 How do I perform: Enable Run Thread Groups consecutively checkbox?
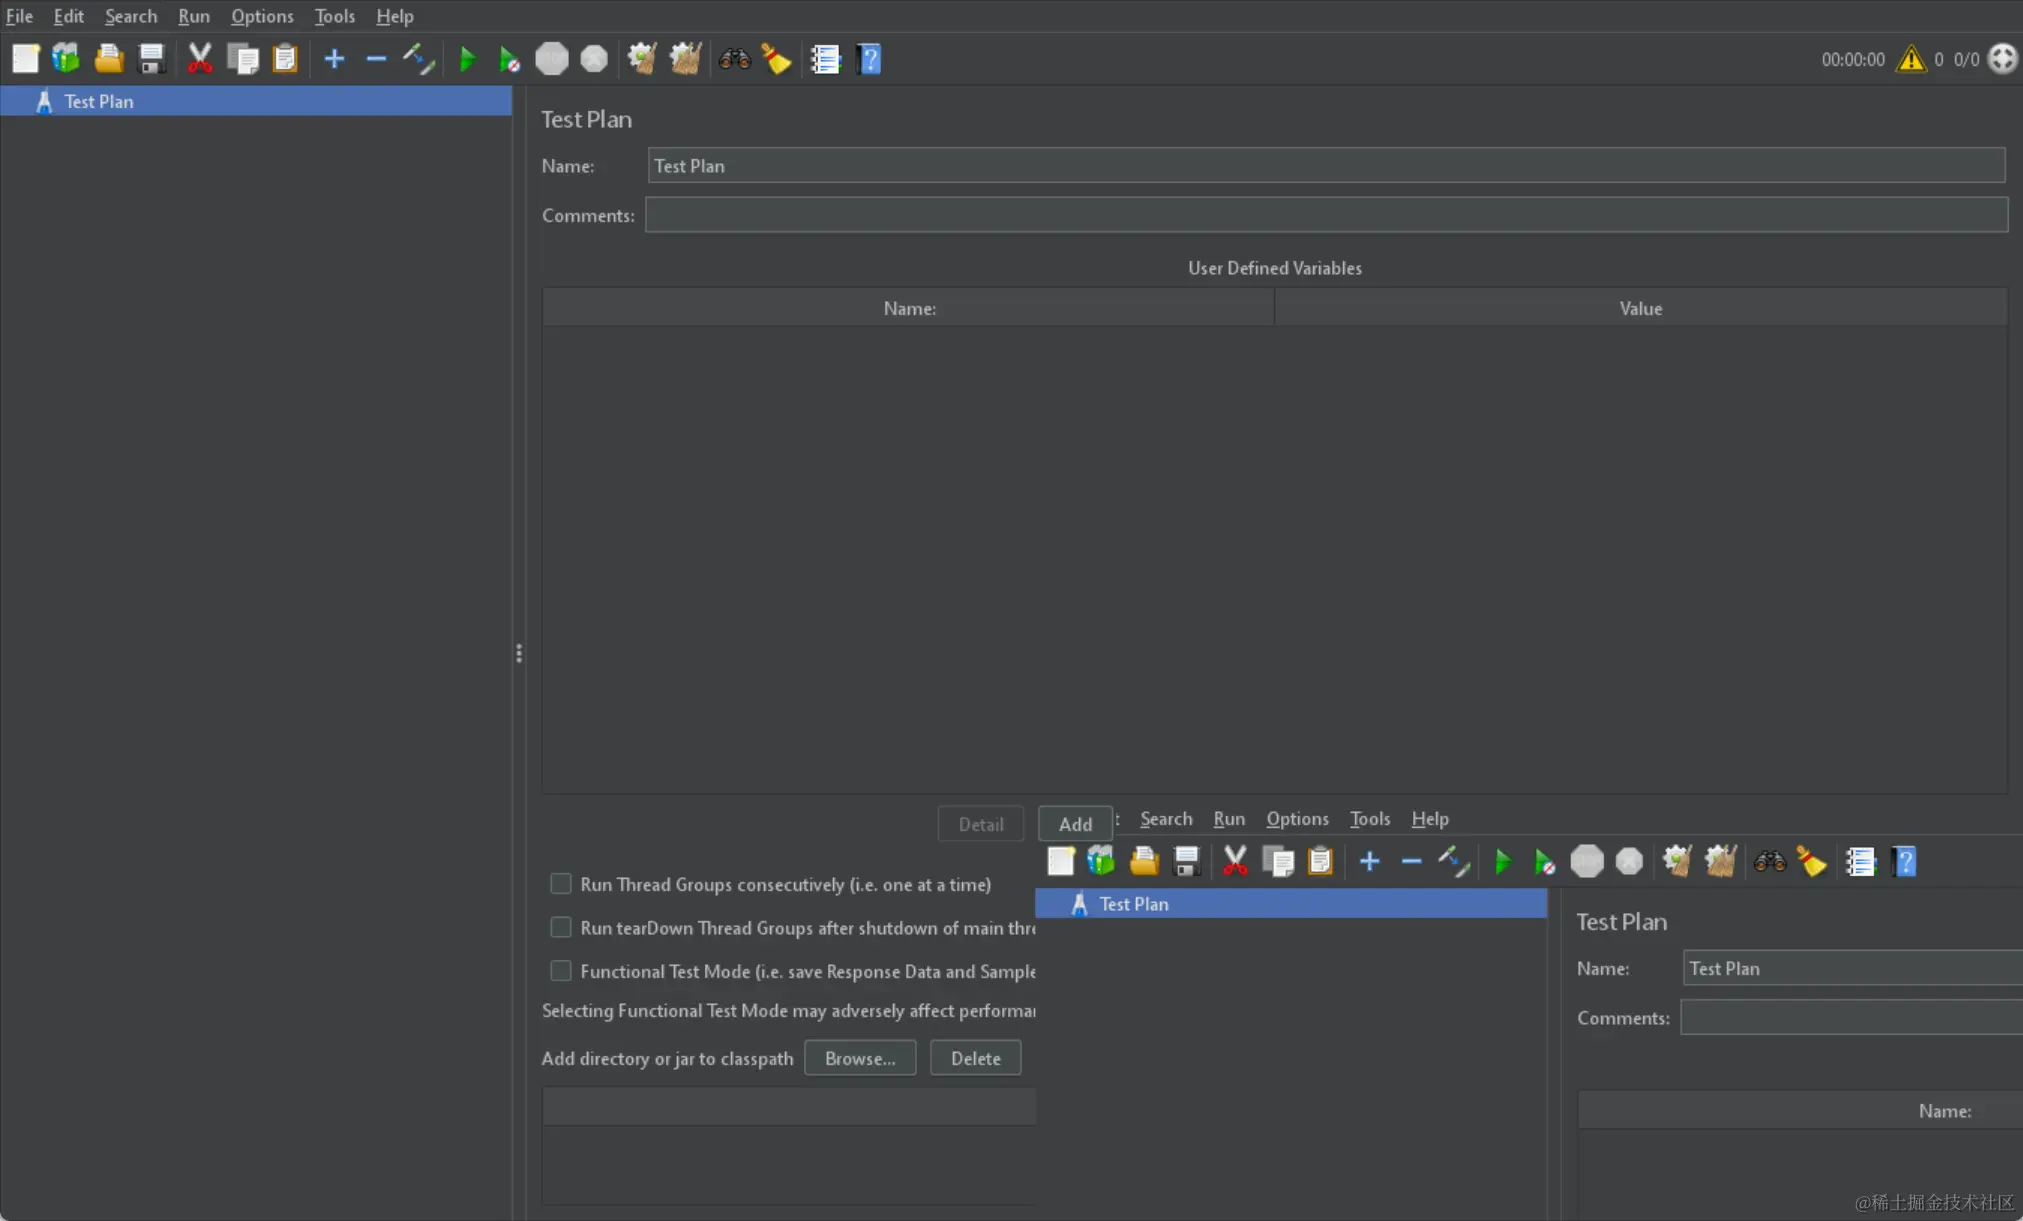[x=561, y=884]
